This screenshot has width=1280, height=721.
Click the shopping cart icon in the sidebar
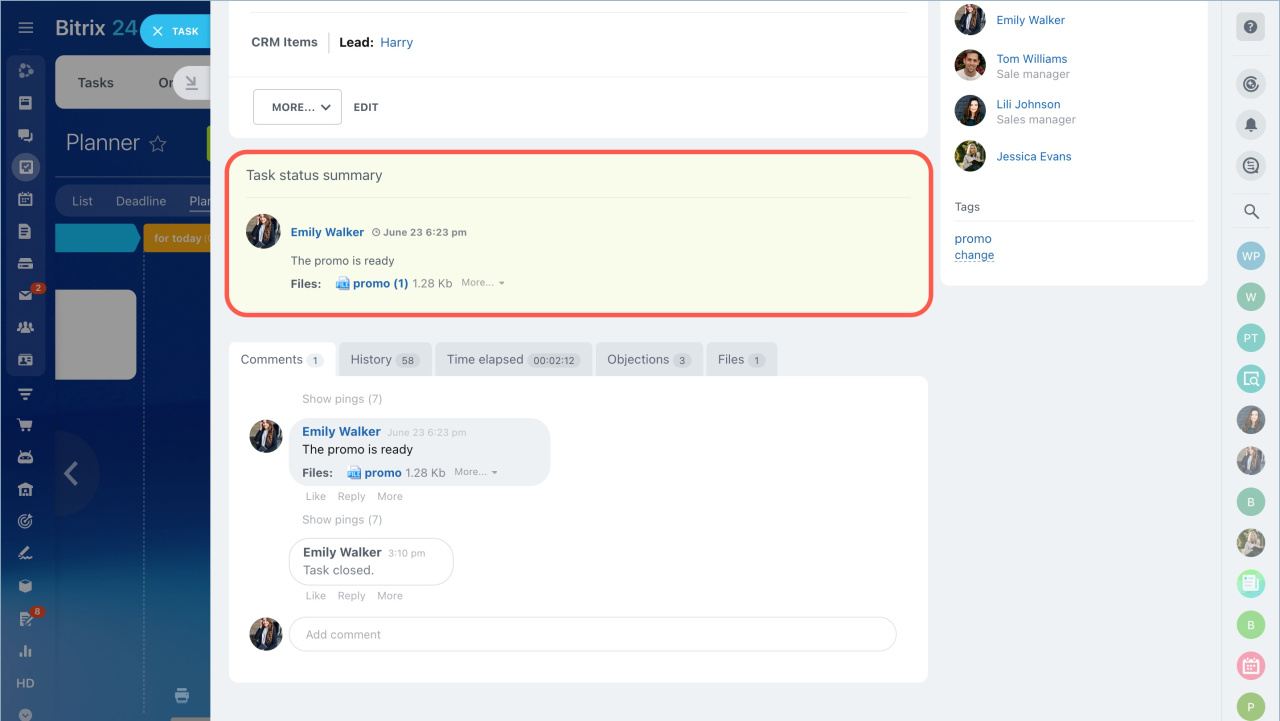26,425
